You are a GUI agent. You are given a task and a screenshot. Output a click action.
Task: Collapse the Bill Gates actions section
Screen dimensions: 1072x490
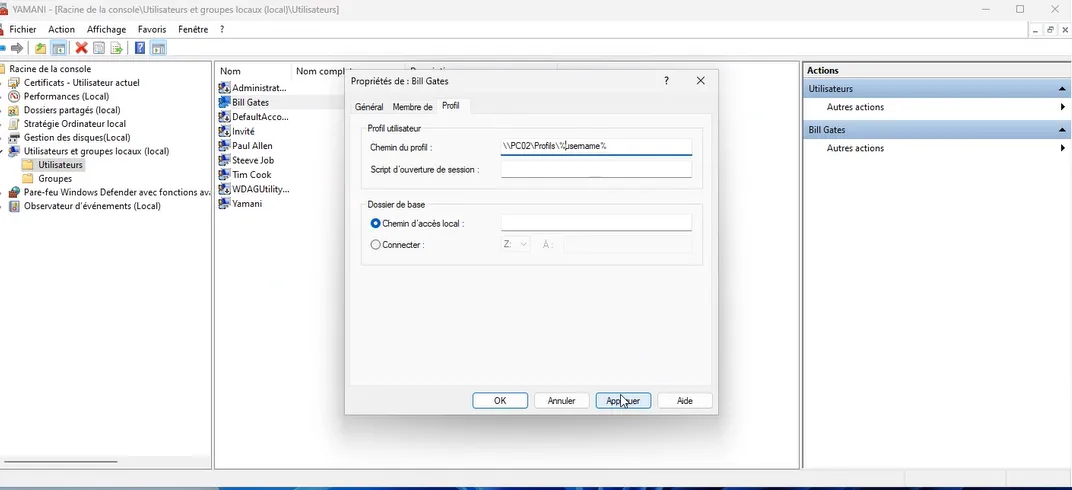tap(1062, 130)
